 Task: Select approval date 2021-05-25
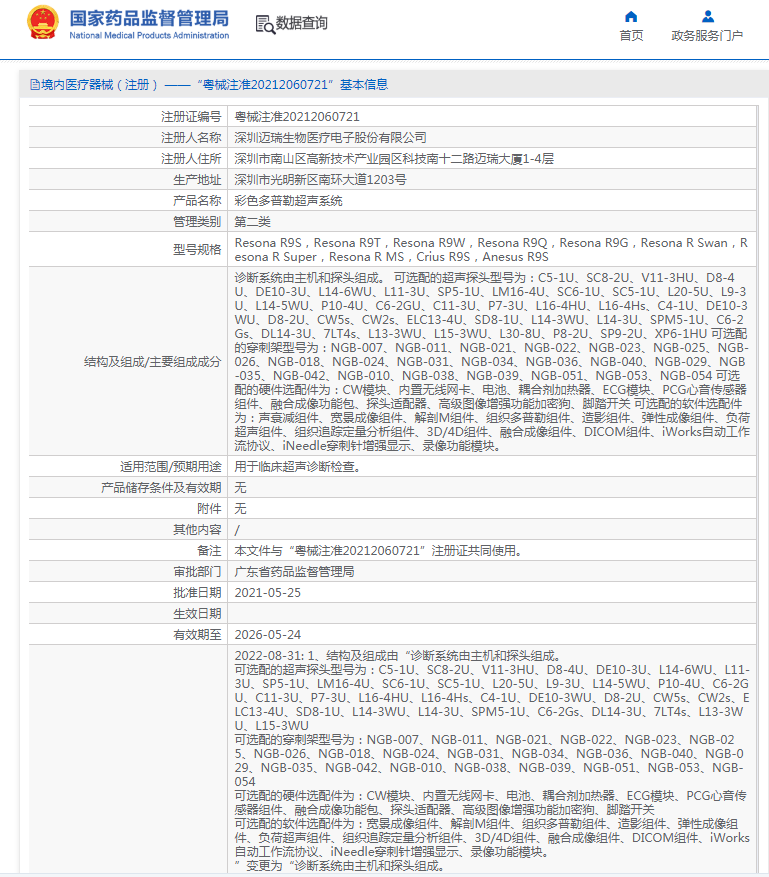(x=267, y=592)
